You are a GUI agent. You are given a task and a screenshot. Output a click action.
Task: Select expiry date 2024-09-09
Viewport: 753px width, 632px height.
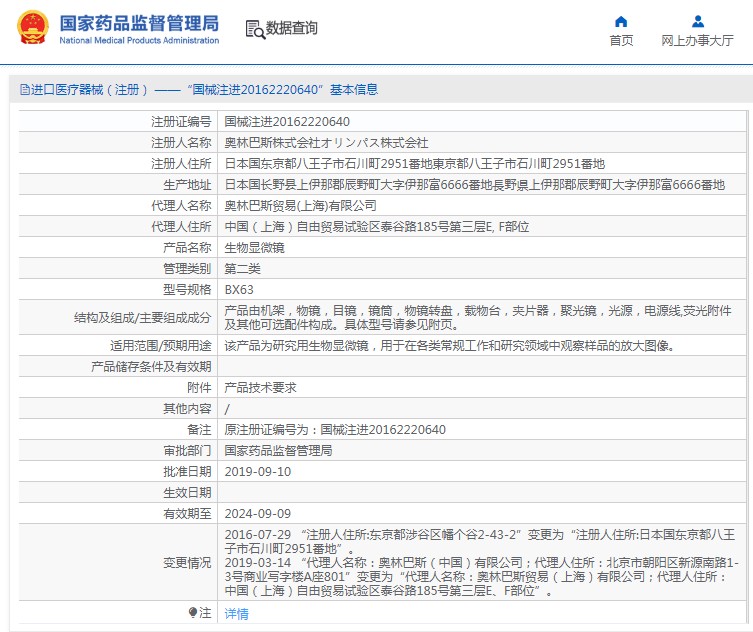coord(258,514)
